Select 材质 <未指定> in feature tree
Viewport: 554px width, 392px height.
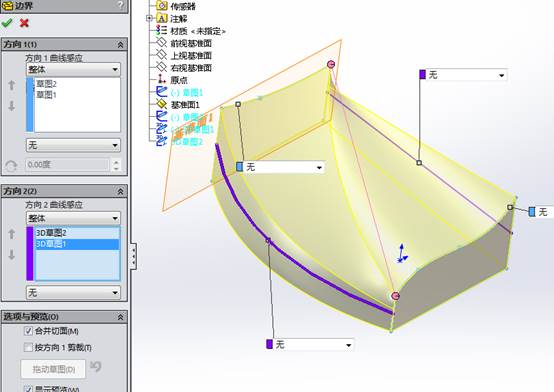click(198, 31)
